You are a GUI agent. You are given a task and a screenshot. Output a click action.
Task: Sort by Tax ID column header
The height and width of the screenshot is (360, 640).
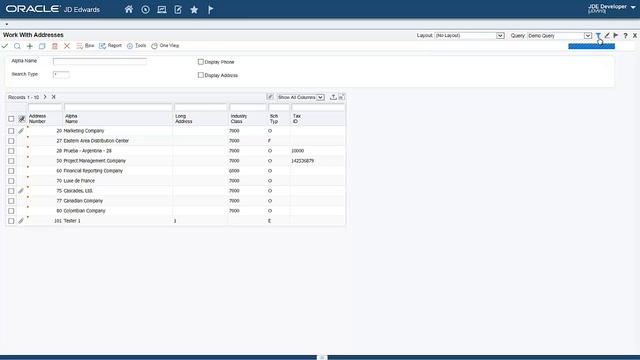point(296,119)
